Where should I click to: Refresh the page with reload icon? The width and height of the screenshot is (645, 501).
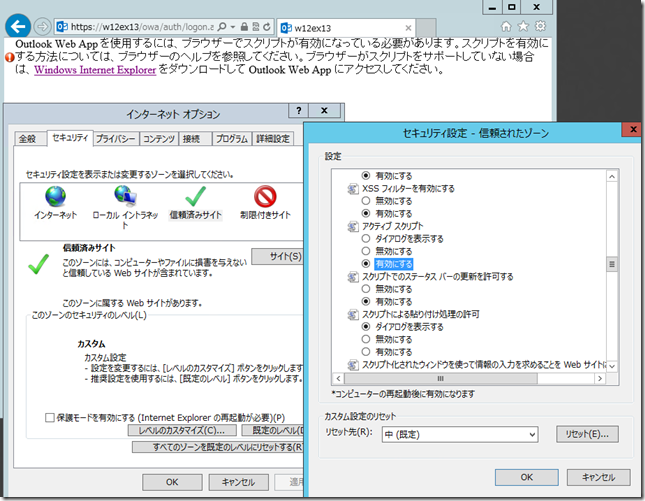tap(267, 27)
